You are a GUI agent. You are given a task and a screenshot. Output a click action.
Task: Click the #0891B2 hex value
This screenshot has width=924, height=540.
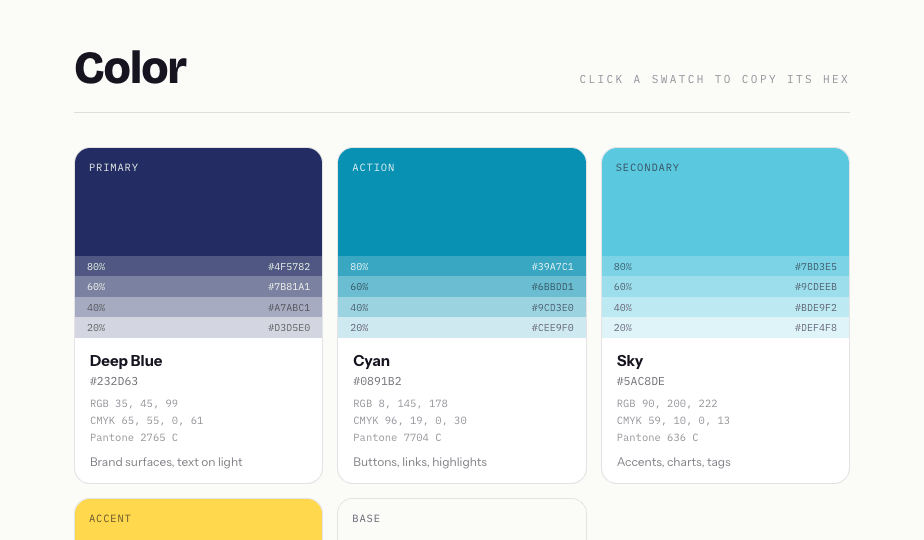(377, 381)
